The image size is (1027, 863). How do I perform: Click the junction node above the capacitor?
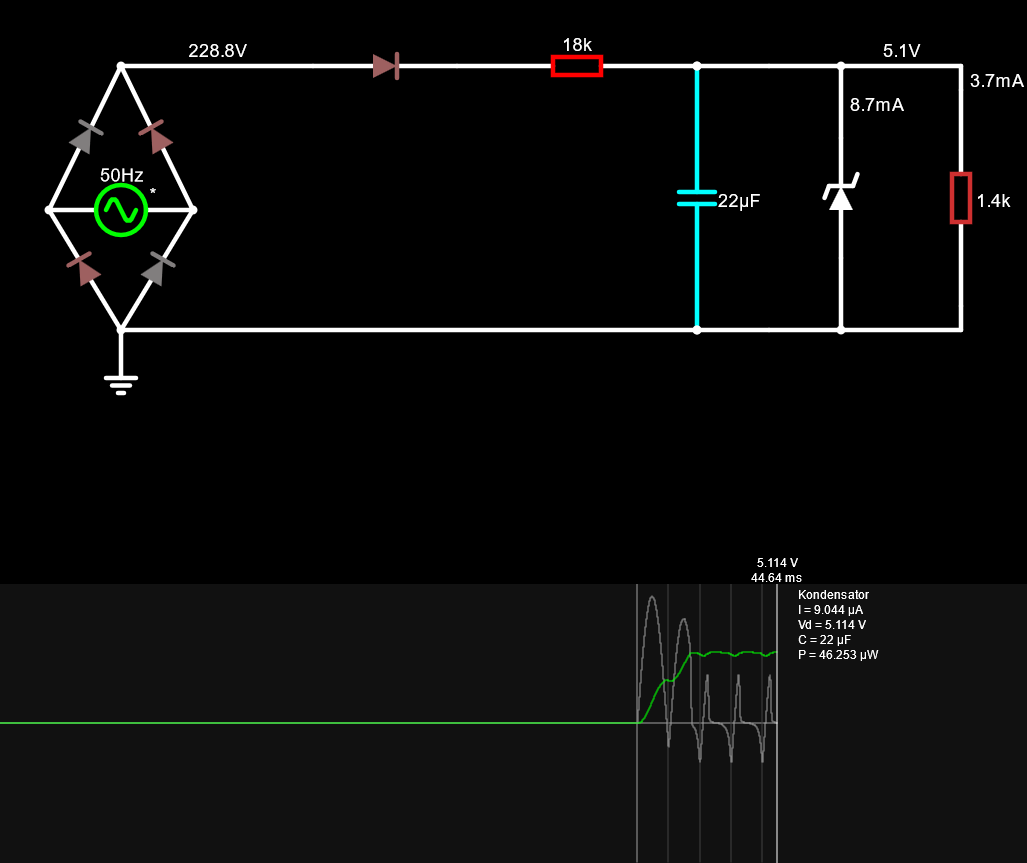tap(697, 66)
